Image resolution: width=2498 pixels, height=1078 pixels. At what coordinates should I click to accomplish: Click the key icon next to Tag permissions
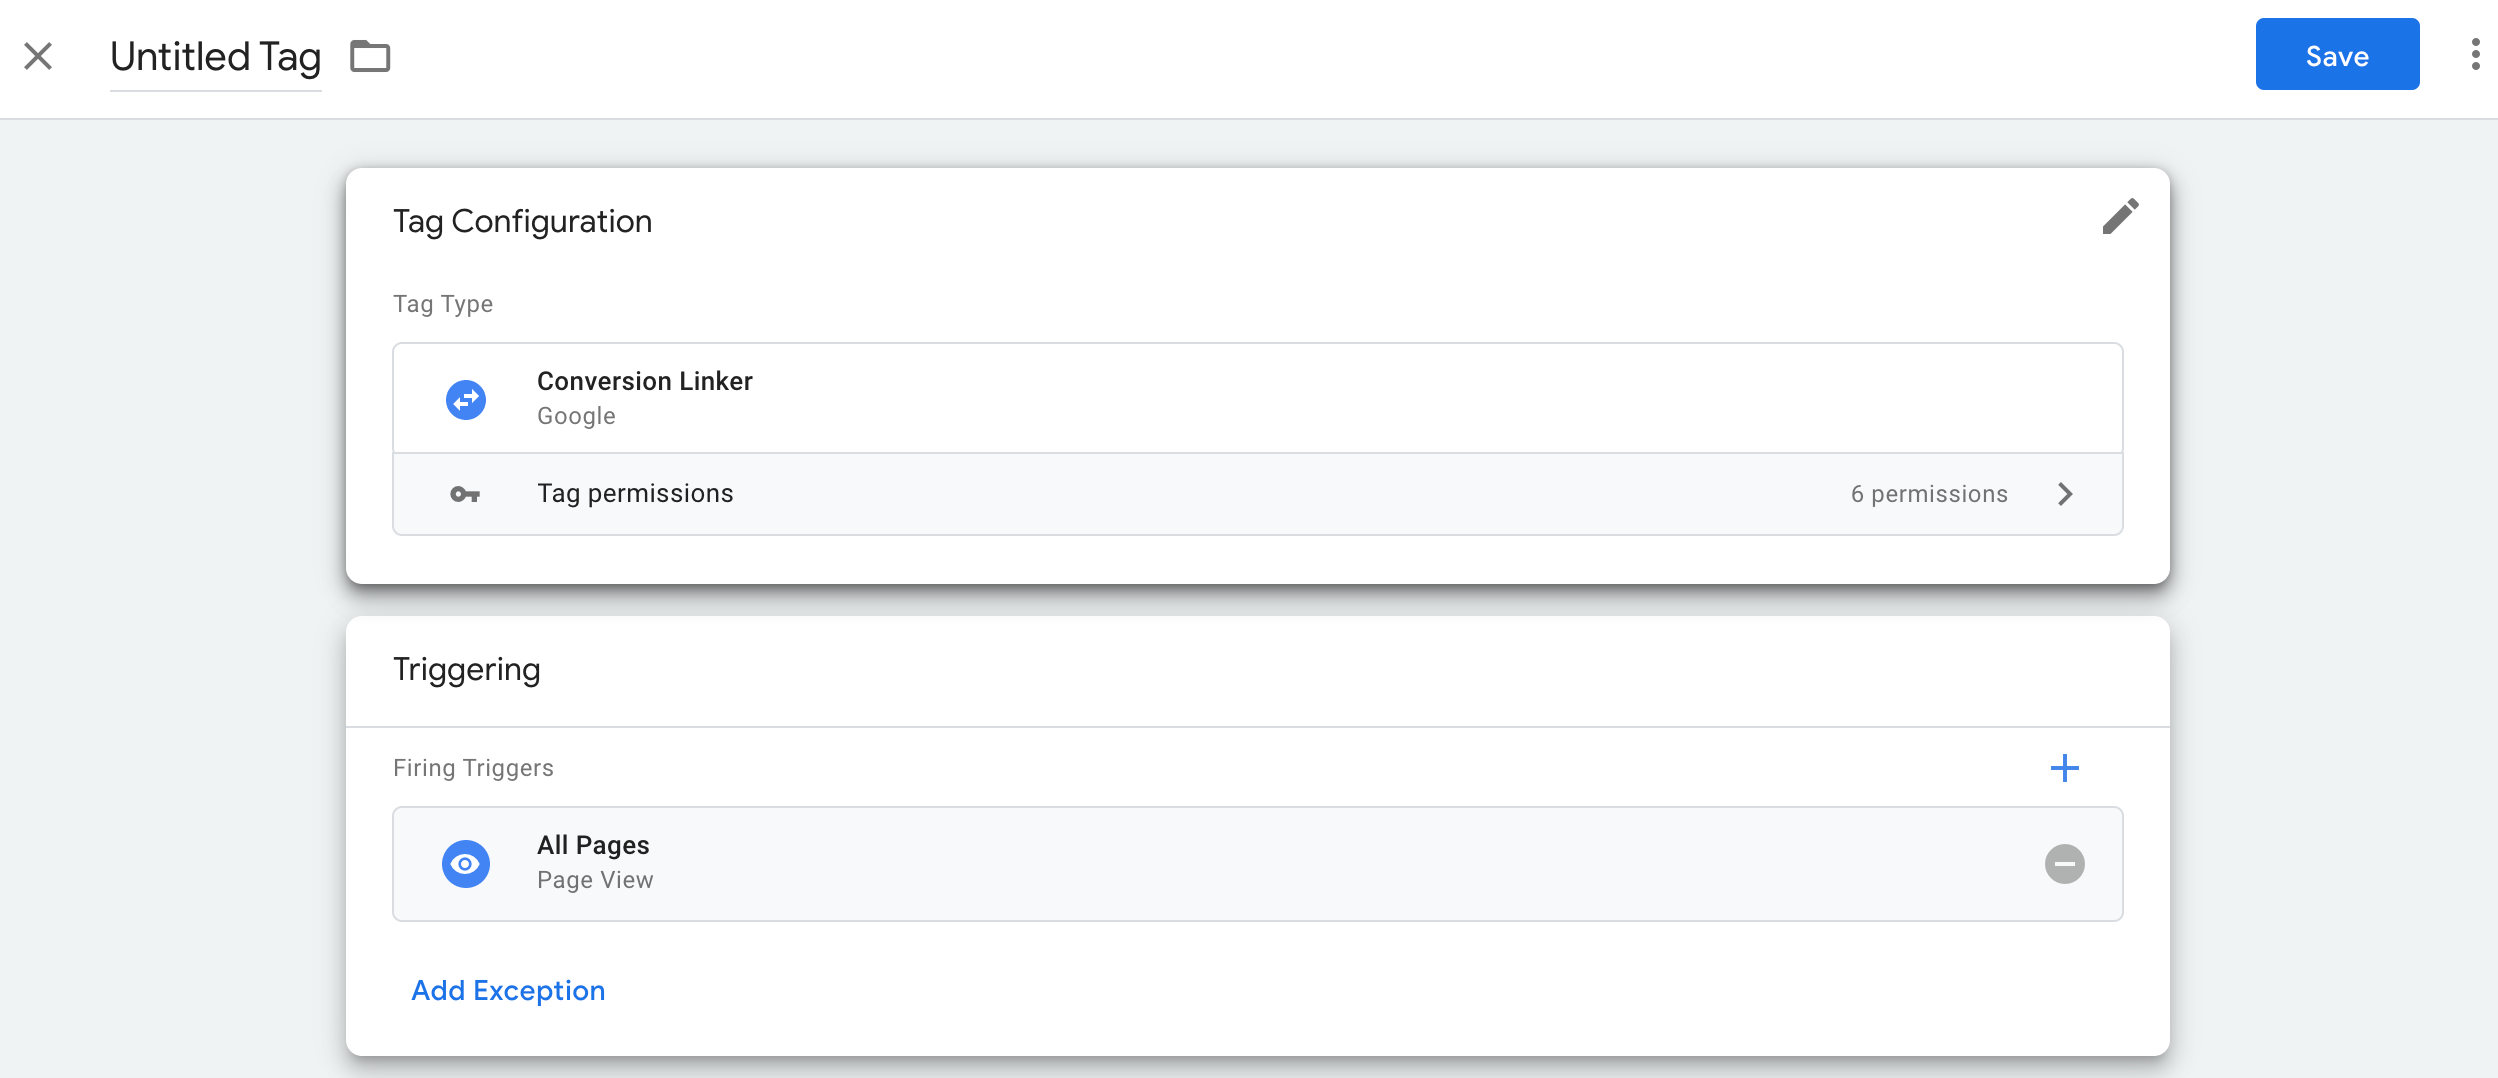465,493
